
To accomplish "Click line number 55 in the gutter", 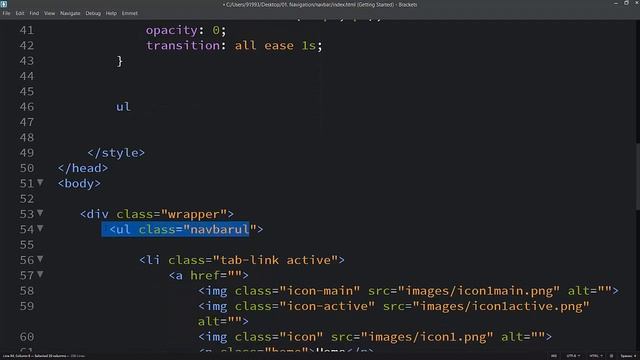I will click(27, 245).
